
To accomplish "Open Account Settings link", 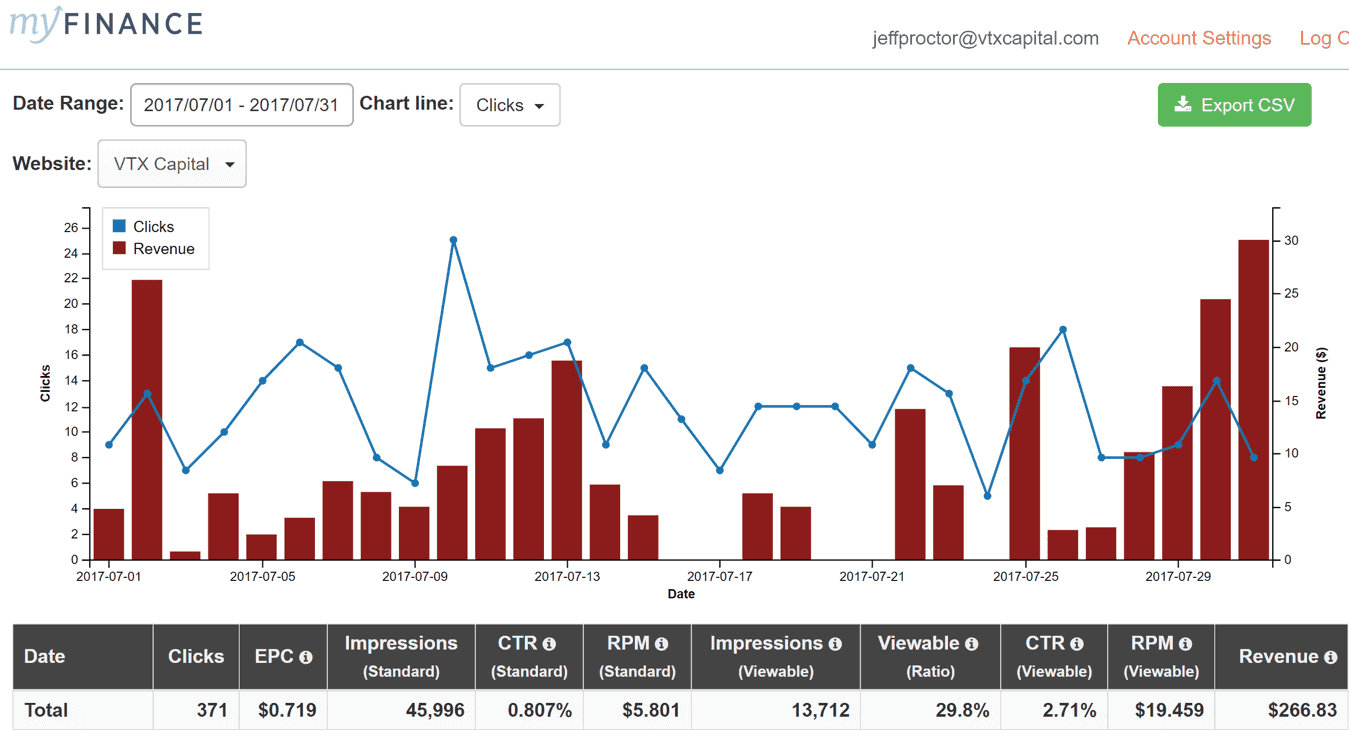I will [x=1199, y=38].
